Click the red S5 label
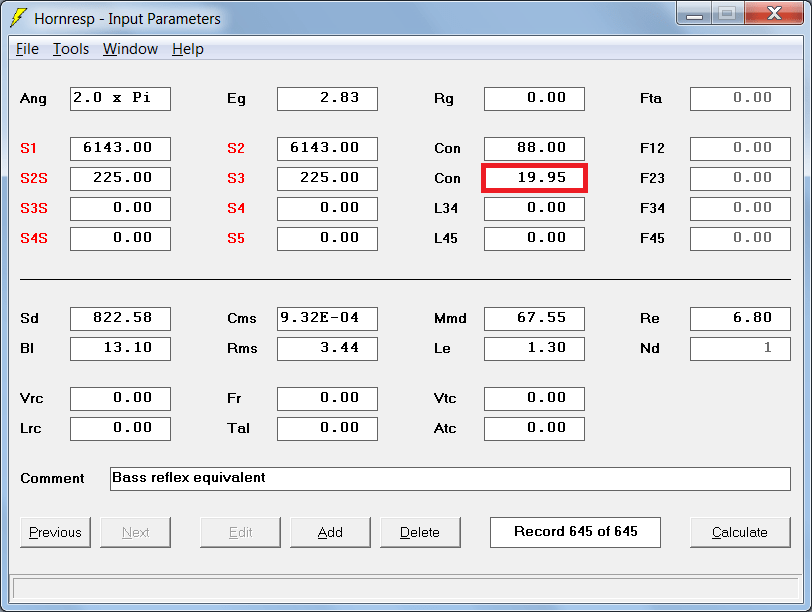Image resolution: width=812 pixels, height=612 pixels. tap(236, 239)
